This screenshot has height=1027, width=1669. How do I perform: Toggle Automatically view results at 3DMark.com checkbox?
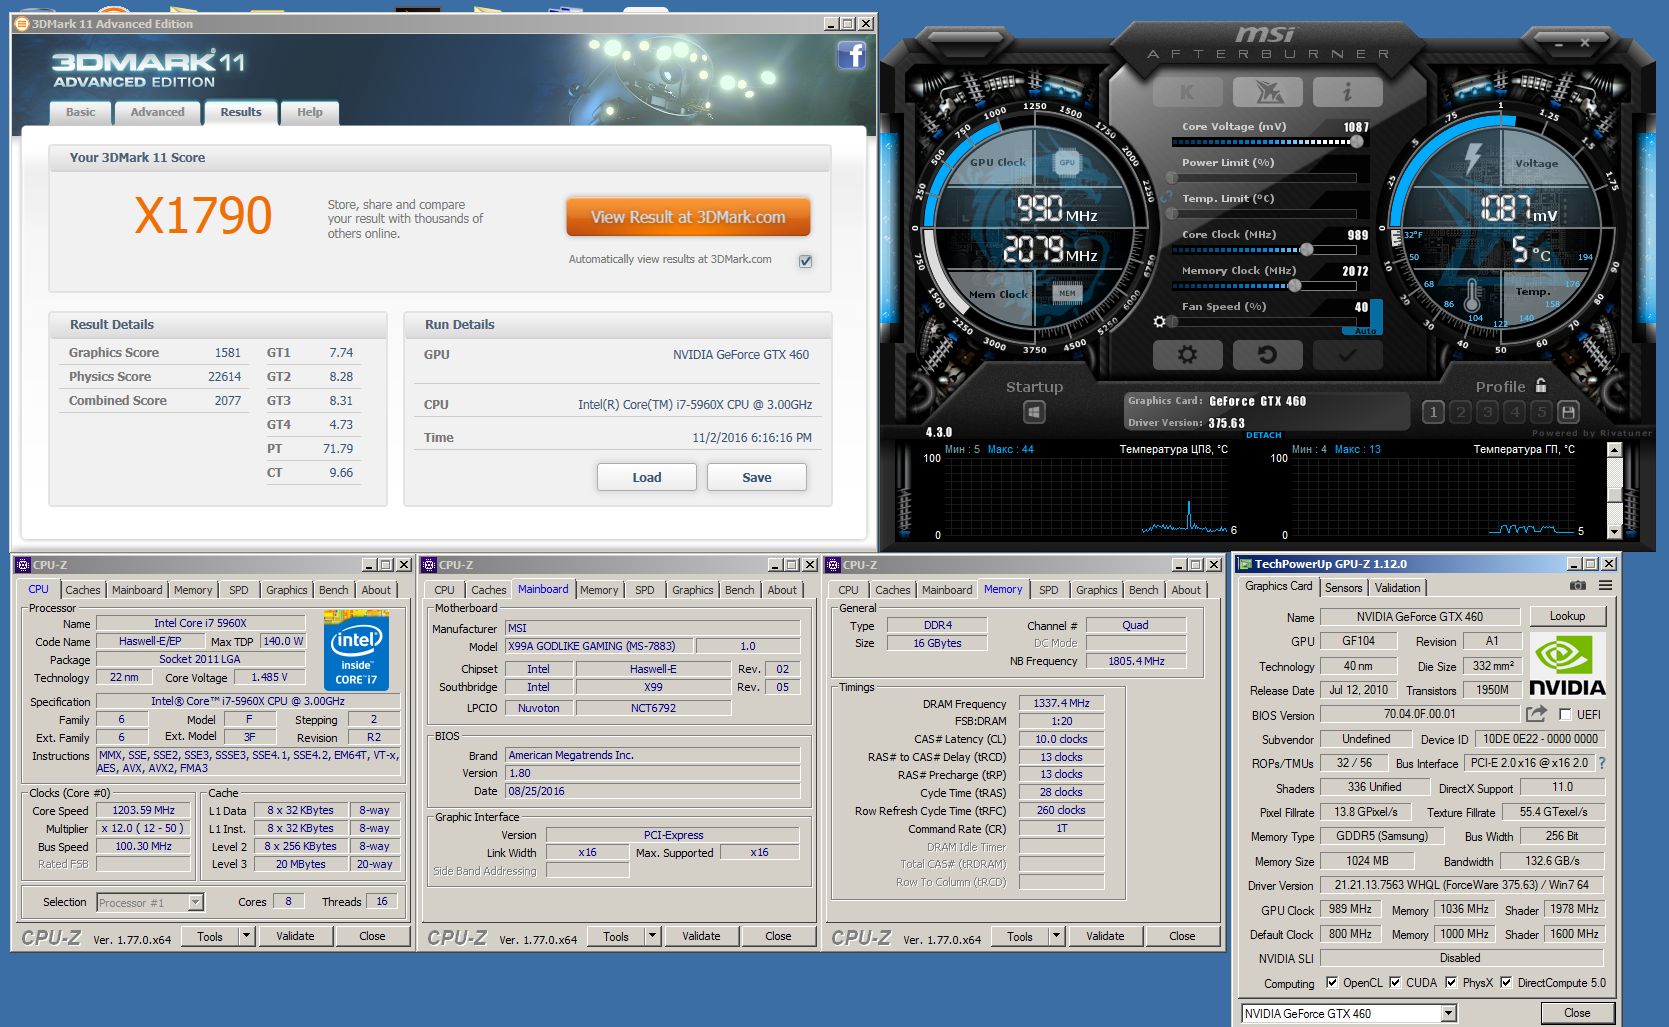(806, 261)
